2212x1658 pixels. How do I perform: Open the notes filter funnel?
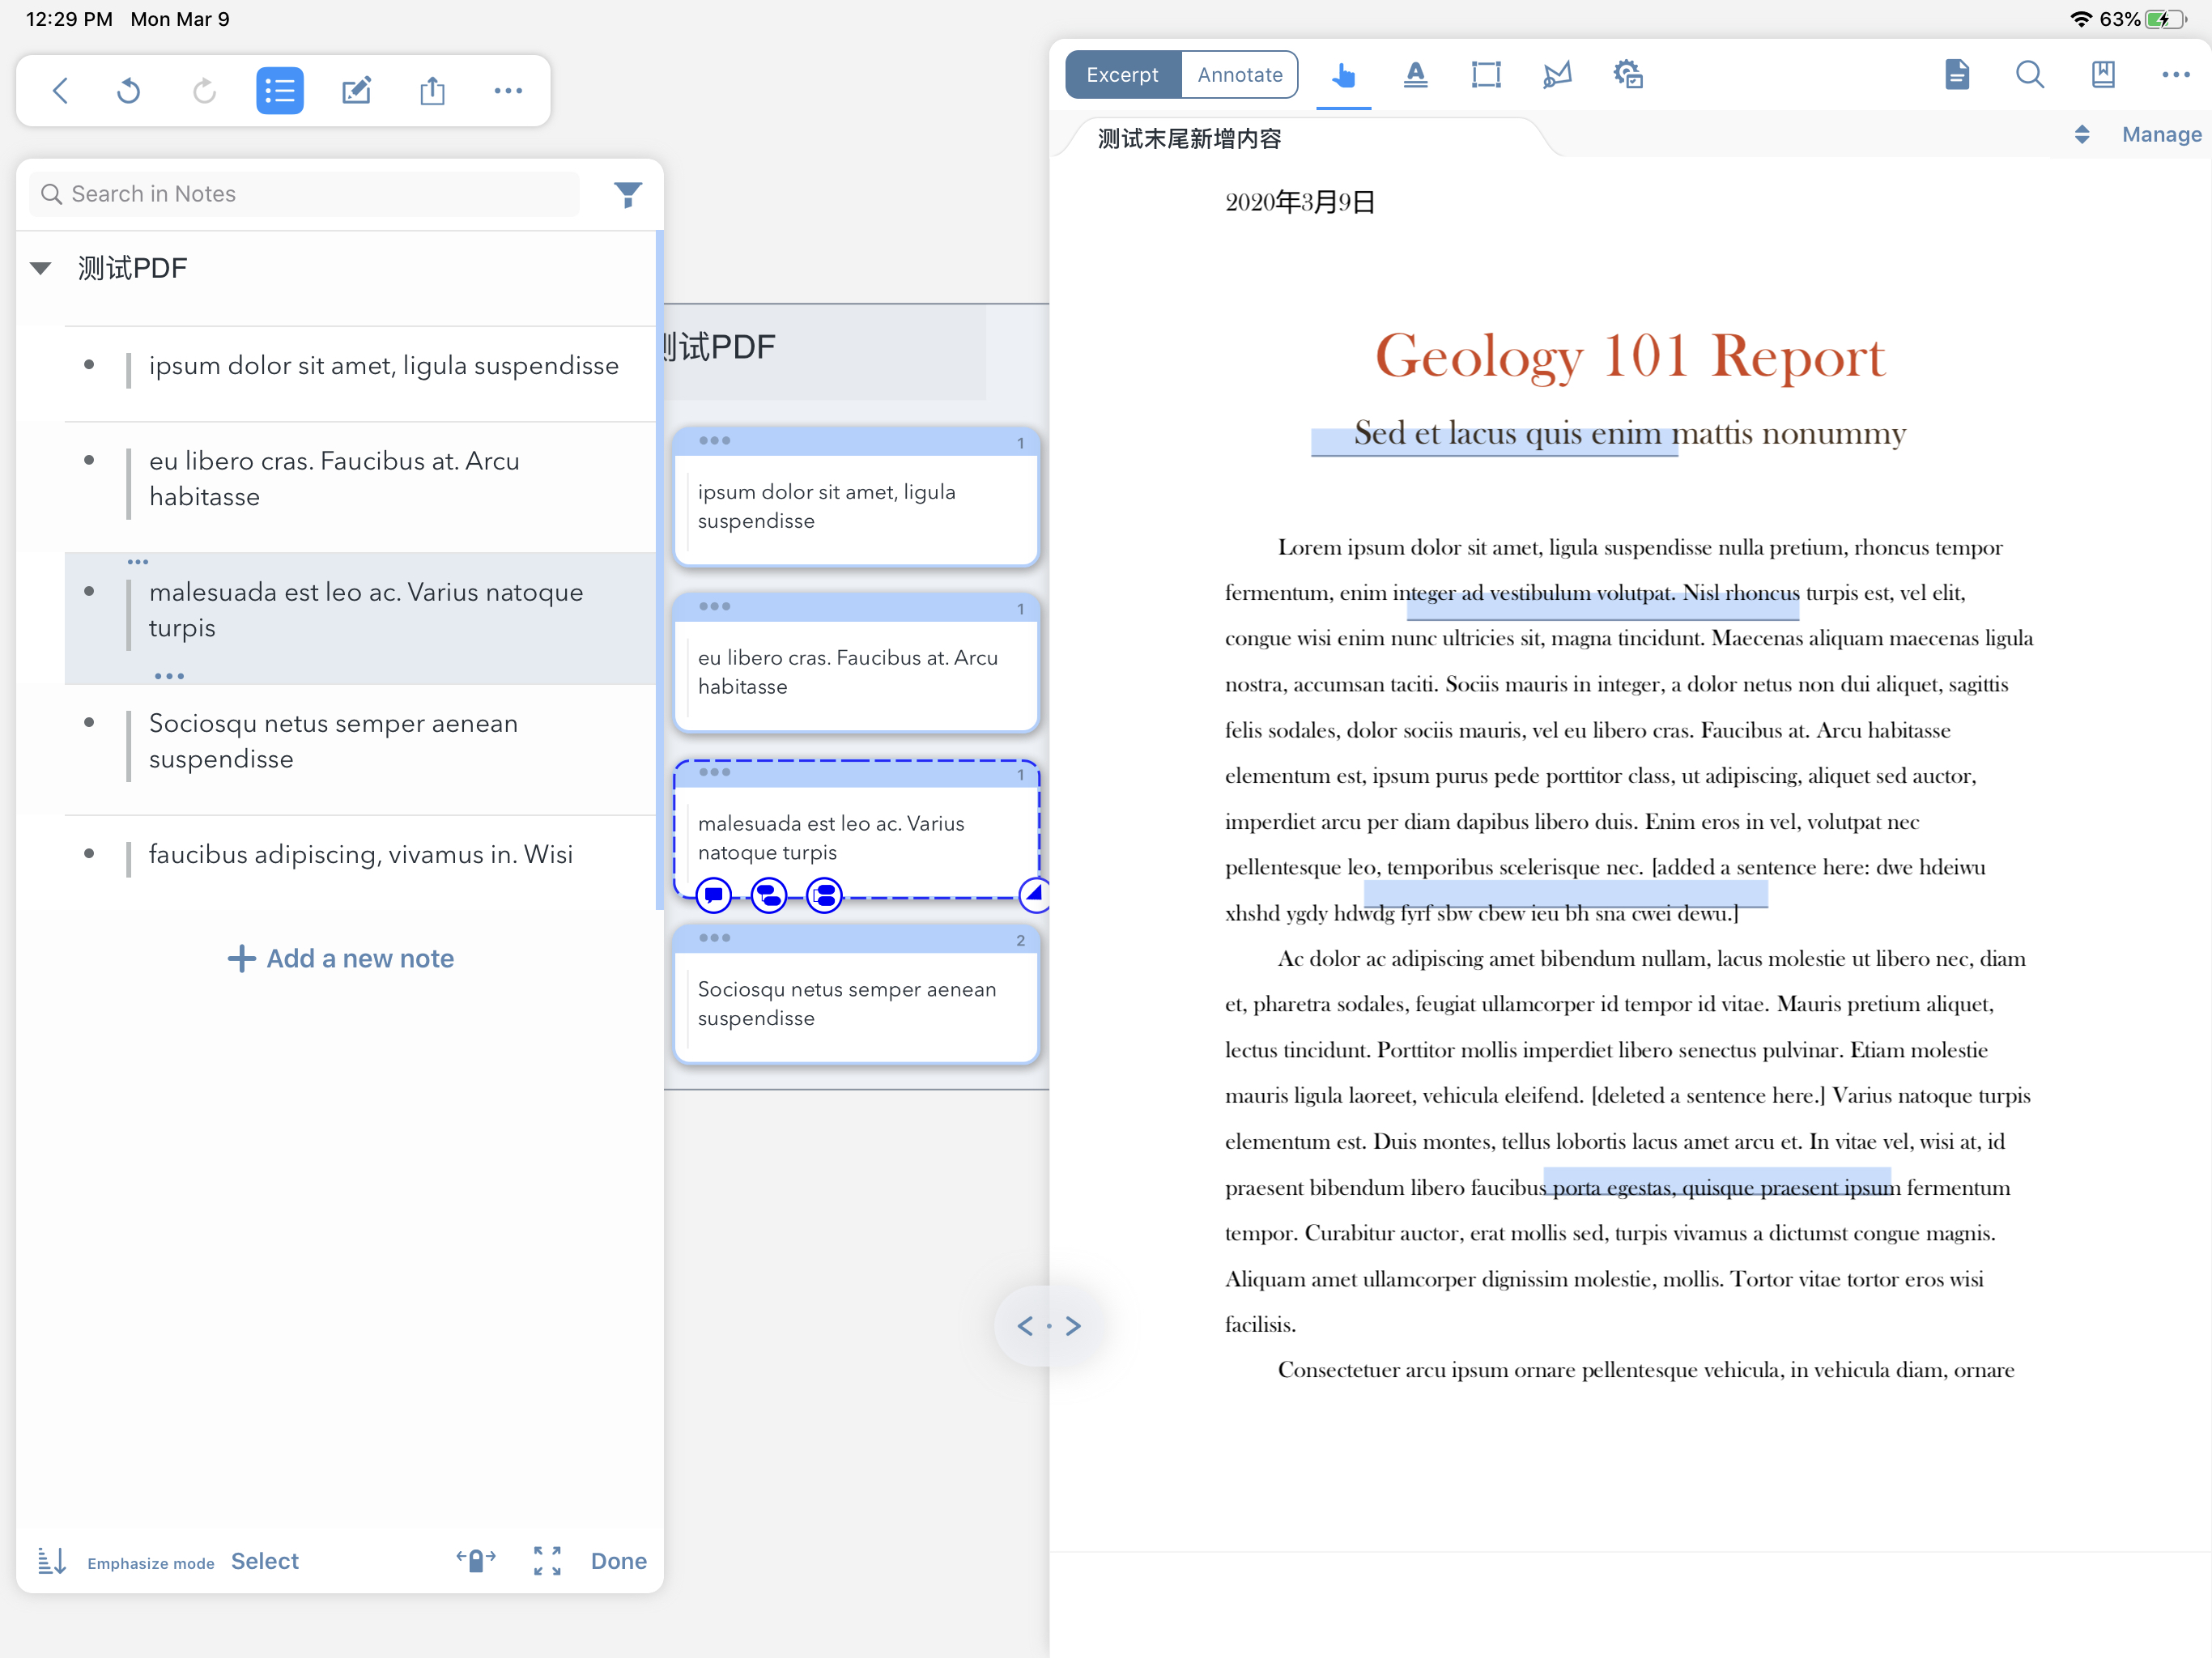(628, 194)
